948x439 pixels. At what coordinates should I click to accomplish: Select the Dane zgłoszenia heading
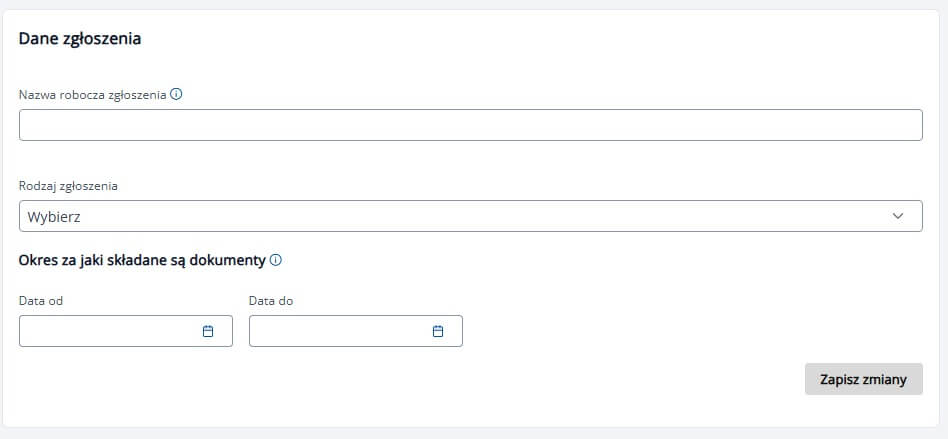[80, 39]
